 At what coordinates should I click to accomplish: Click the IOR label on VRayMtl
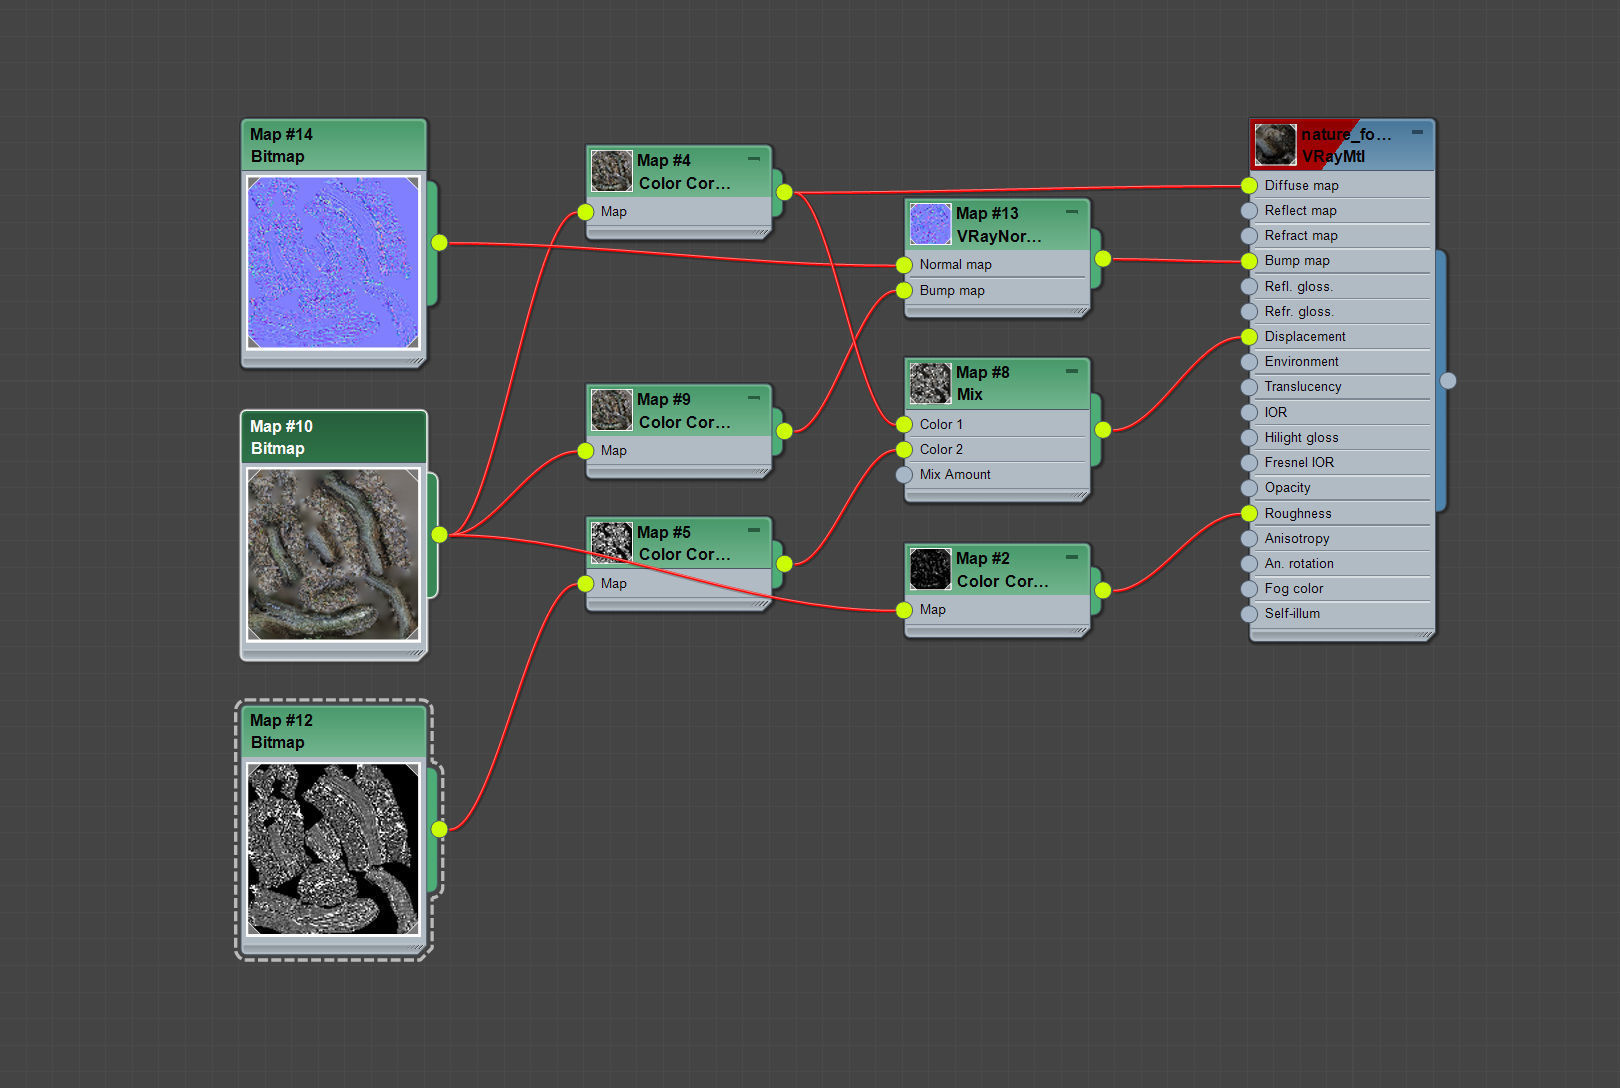tap(1276, 412)
